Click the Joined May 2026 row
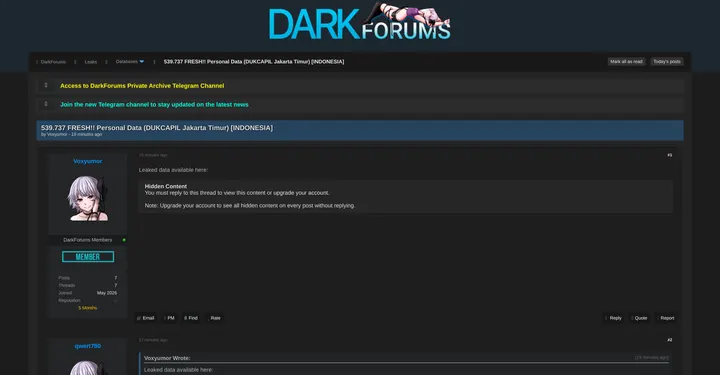Viewport: 720px width, 375px height. coord(87,293)
